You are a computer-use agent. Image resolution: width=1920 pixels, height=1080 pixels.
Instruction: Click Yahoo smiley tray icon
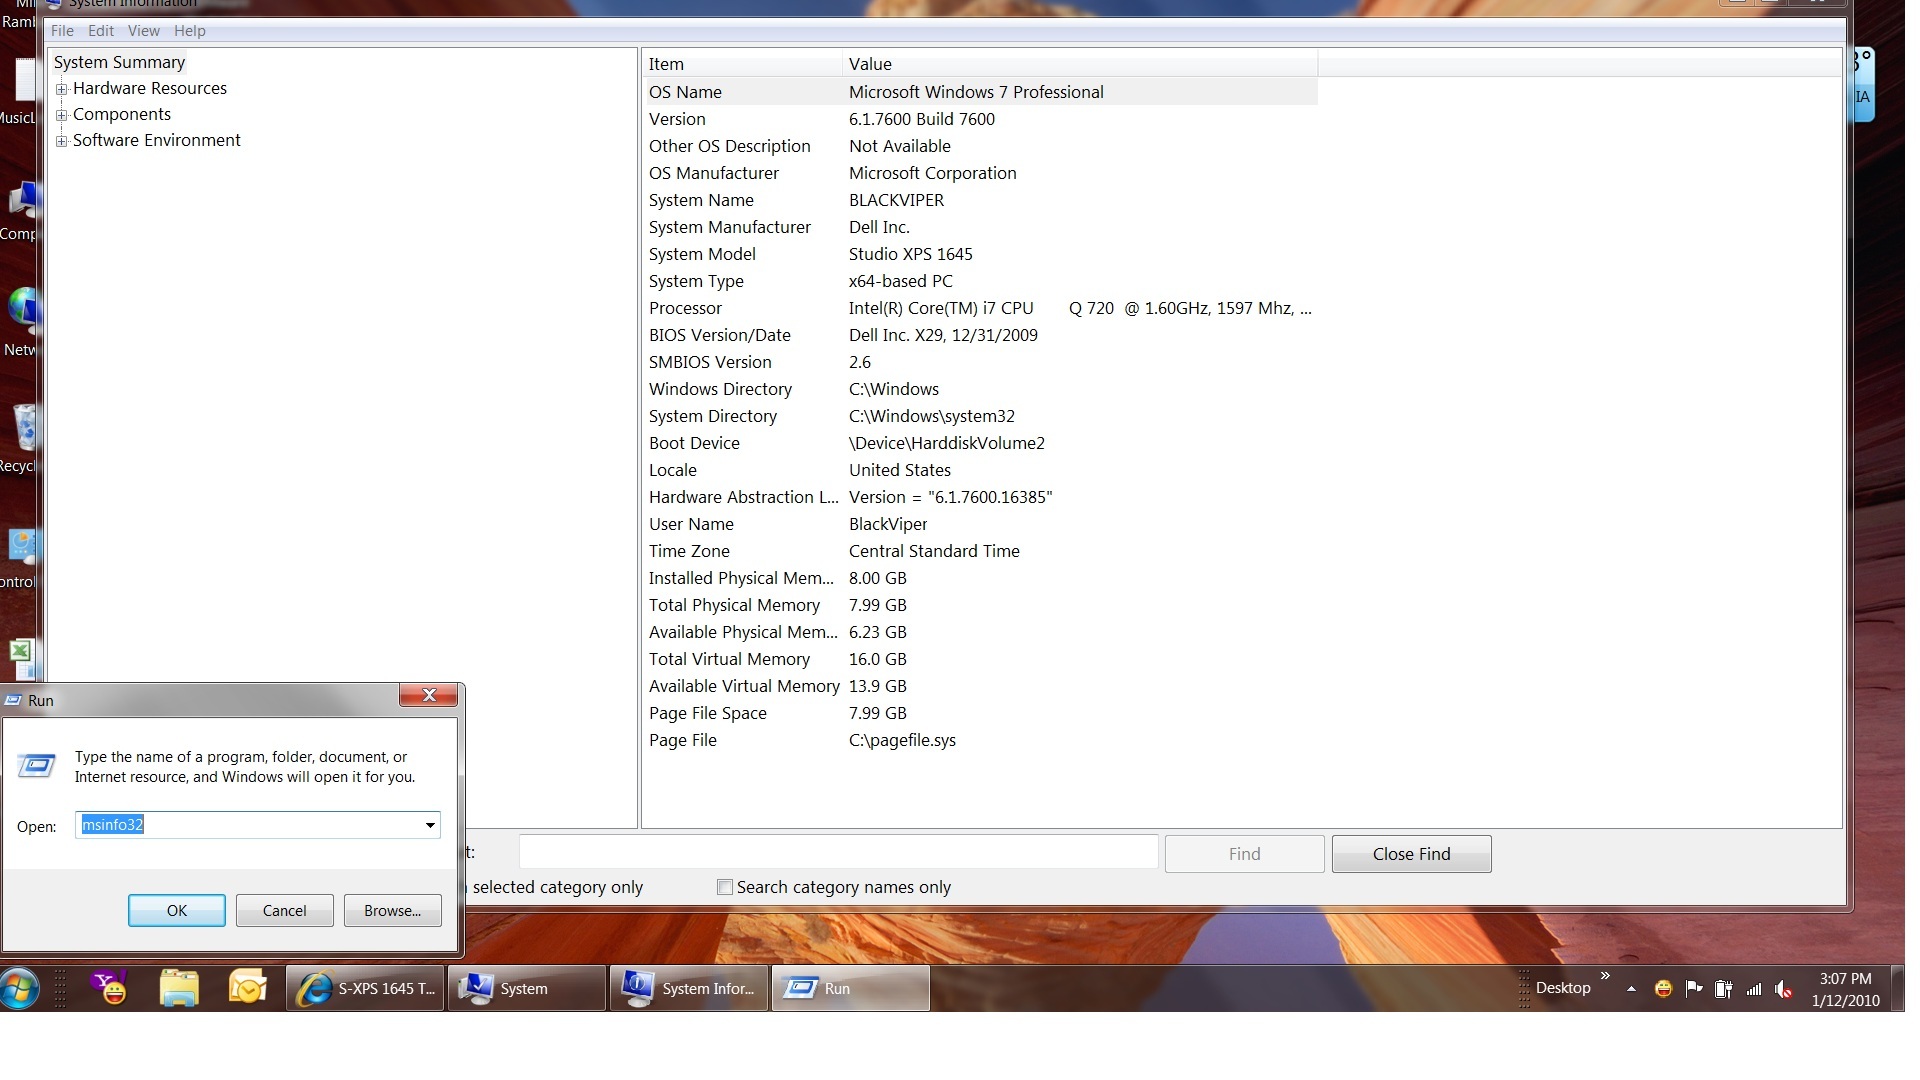tap(1663, 989)
